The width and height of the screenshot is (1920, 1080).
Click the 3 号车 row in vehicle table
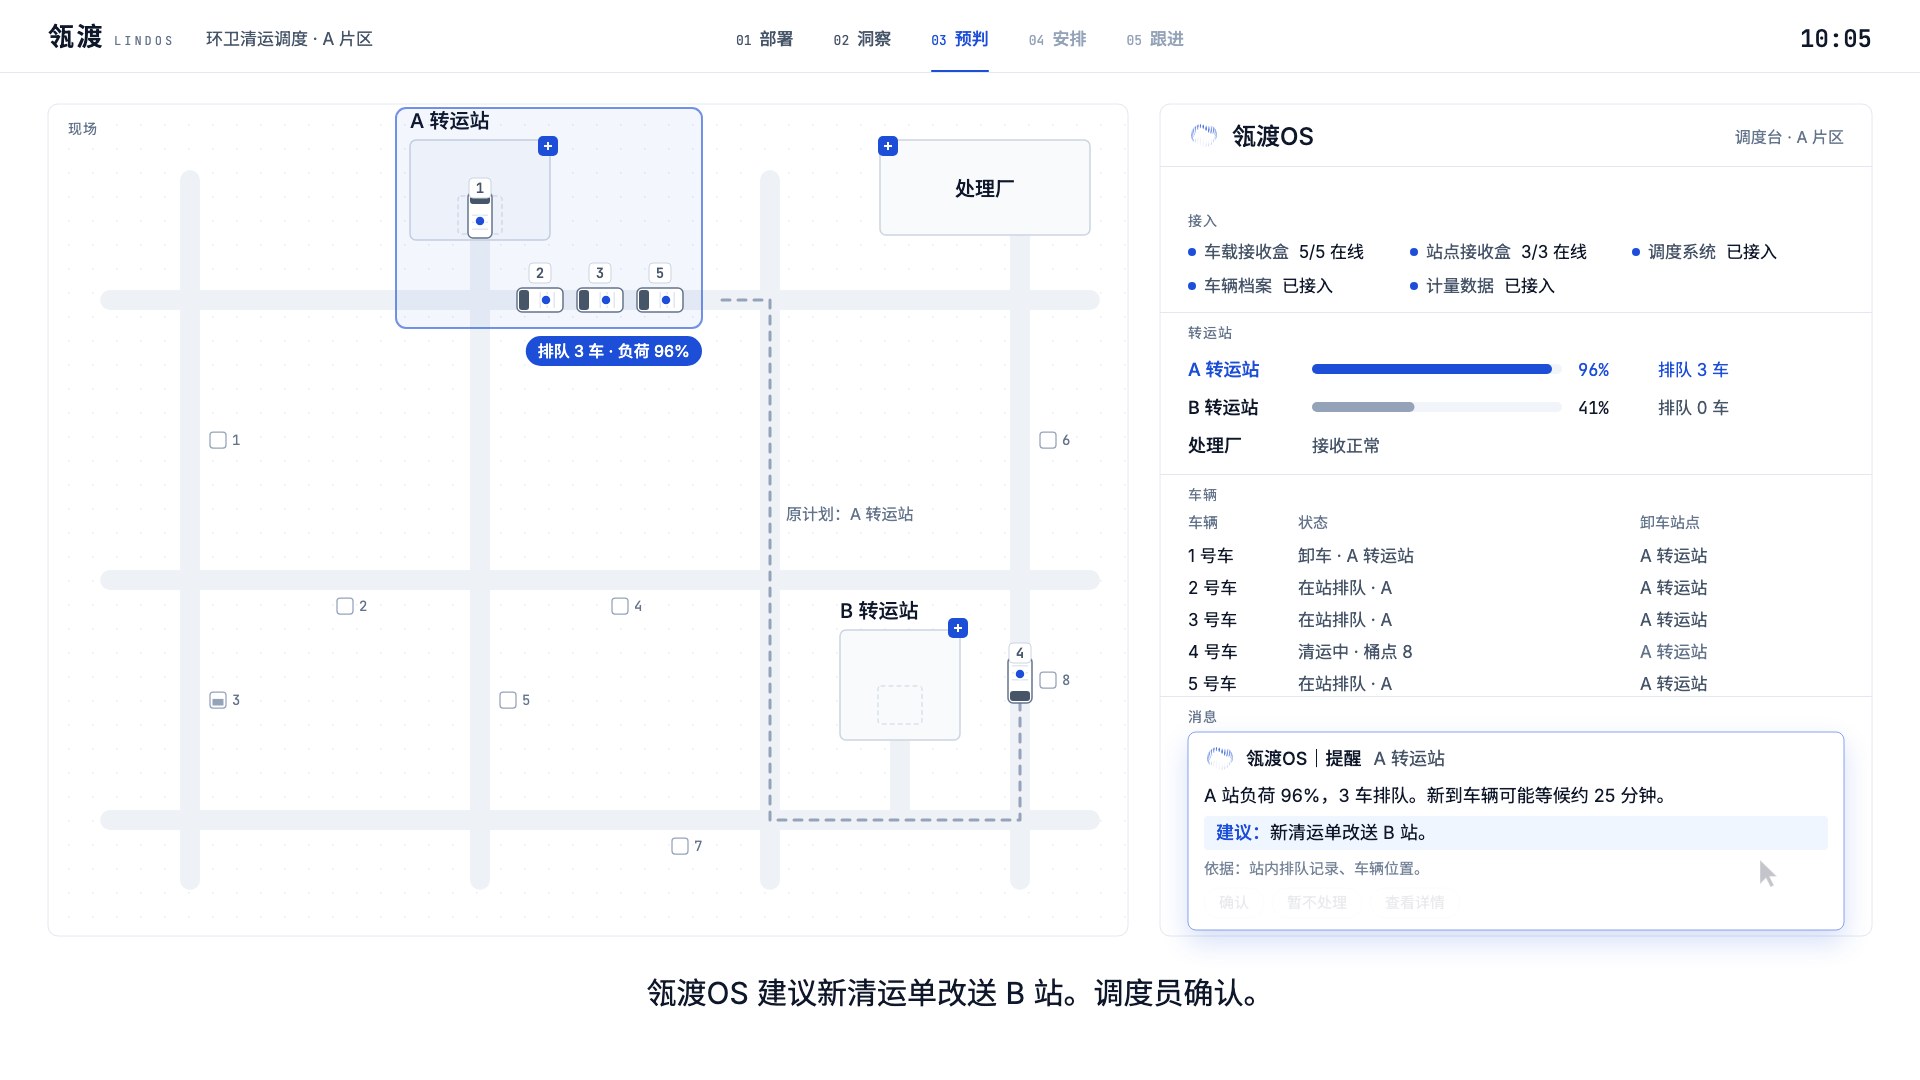click(x=1516, y=620)
